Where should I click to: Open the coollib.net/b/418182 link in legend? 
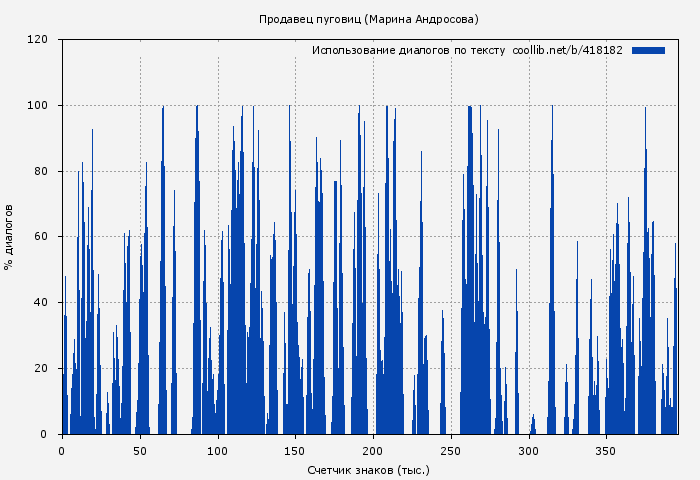[567, 50]
